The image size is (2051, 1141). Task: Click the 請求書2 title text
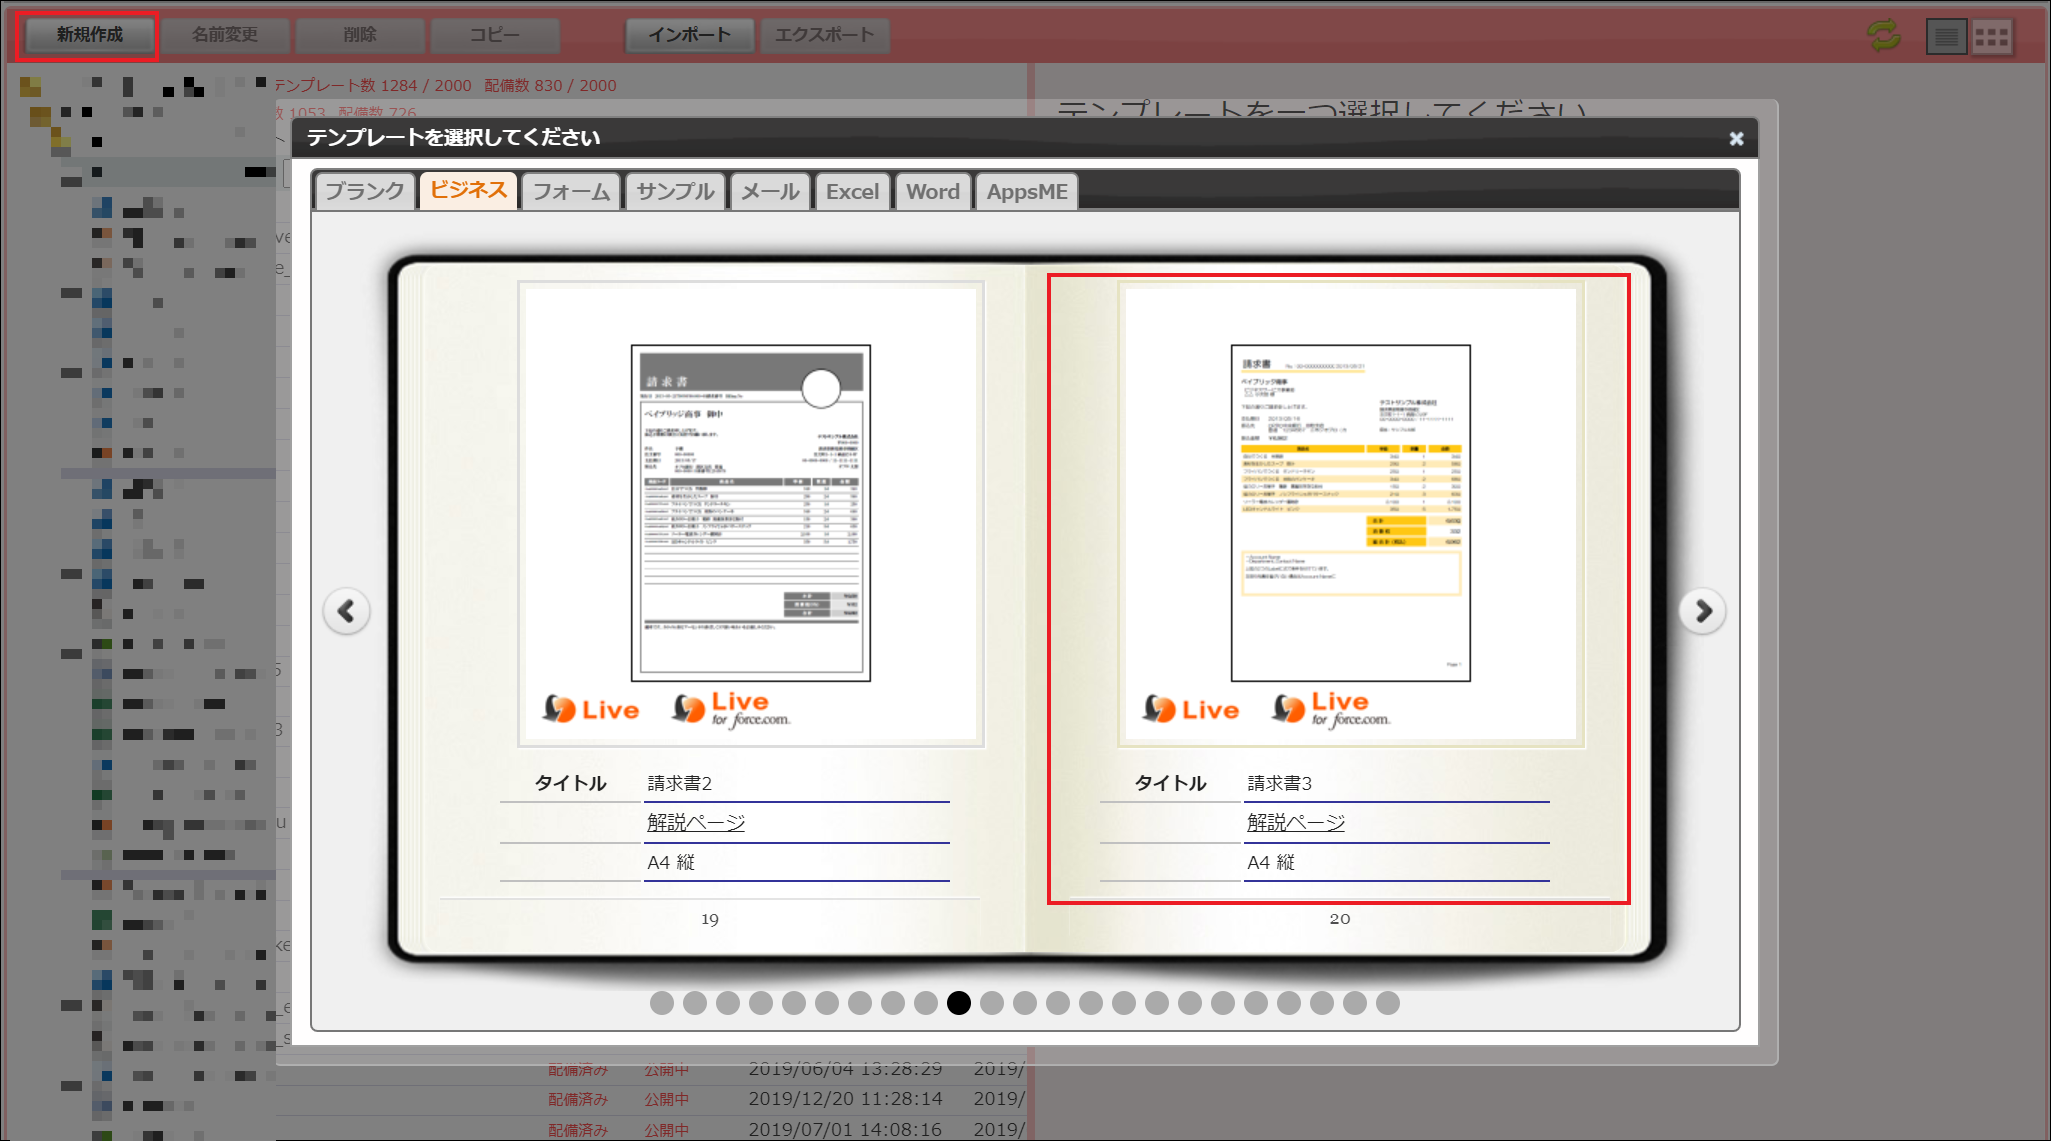tap(680, 783)
